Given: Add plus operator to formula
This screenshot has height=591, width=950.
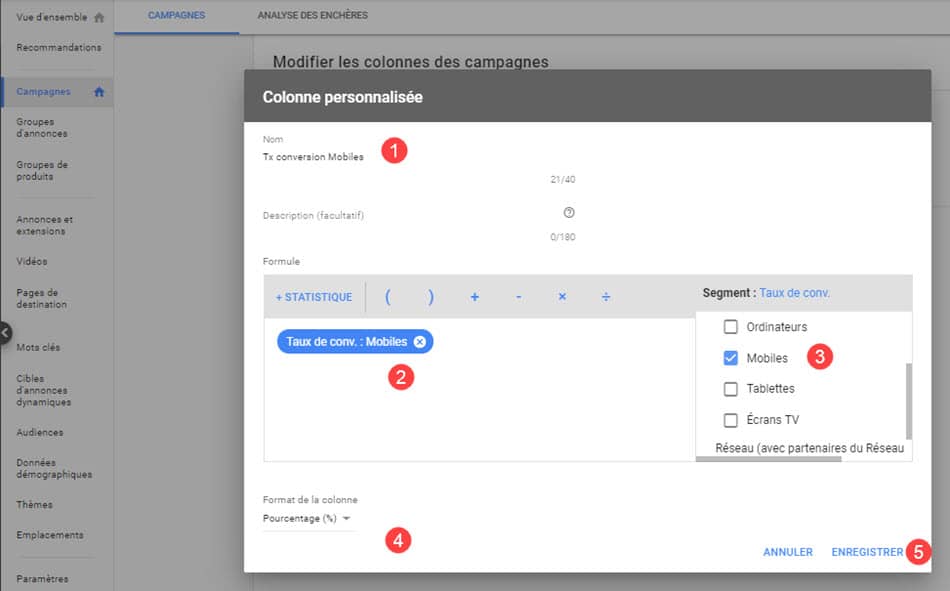Looking at the screenshot, I should pos(474,297).
